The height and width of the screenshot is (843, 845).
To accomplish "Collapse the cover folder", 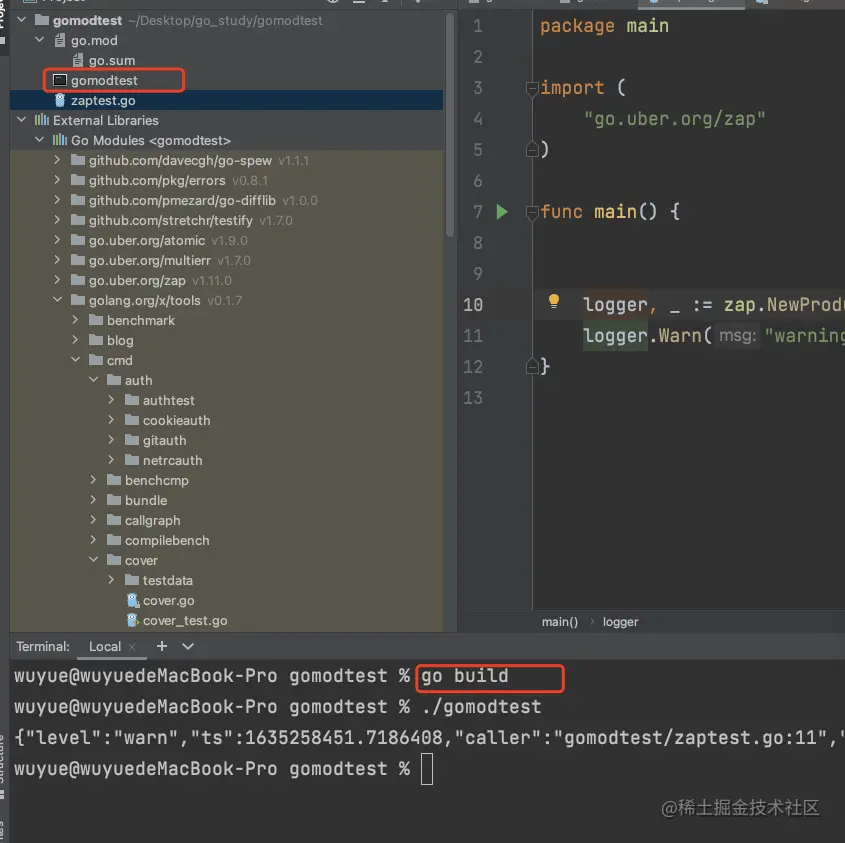I will point(93,559).
